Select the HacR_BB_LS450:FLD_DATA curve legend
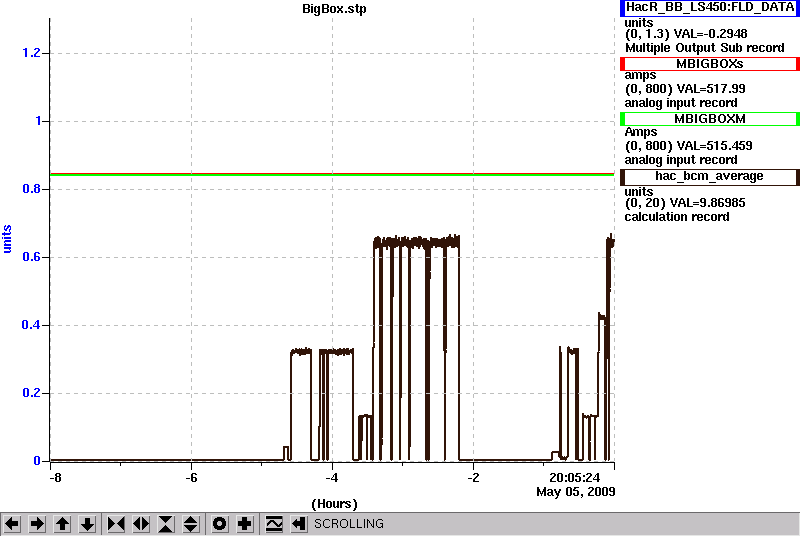800x536 pixels. pos(710,8)
